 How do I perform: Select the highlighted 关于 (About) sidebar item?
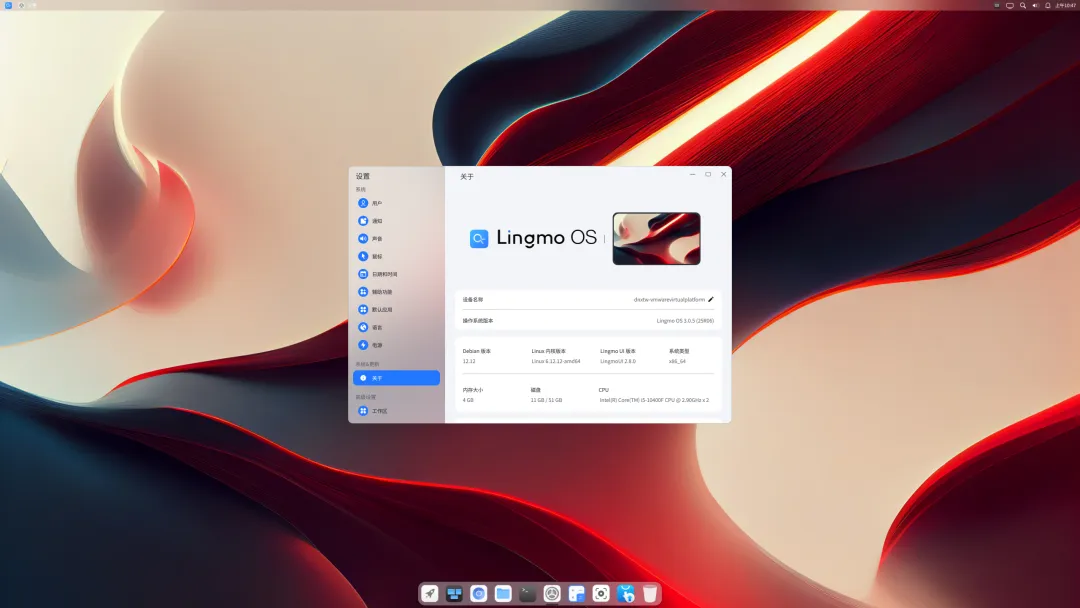point(396,378)
